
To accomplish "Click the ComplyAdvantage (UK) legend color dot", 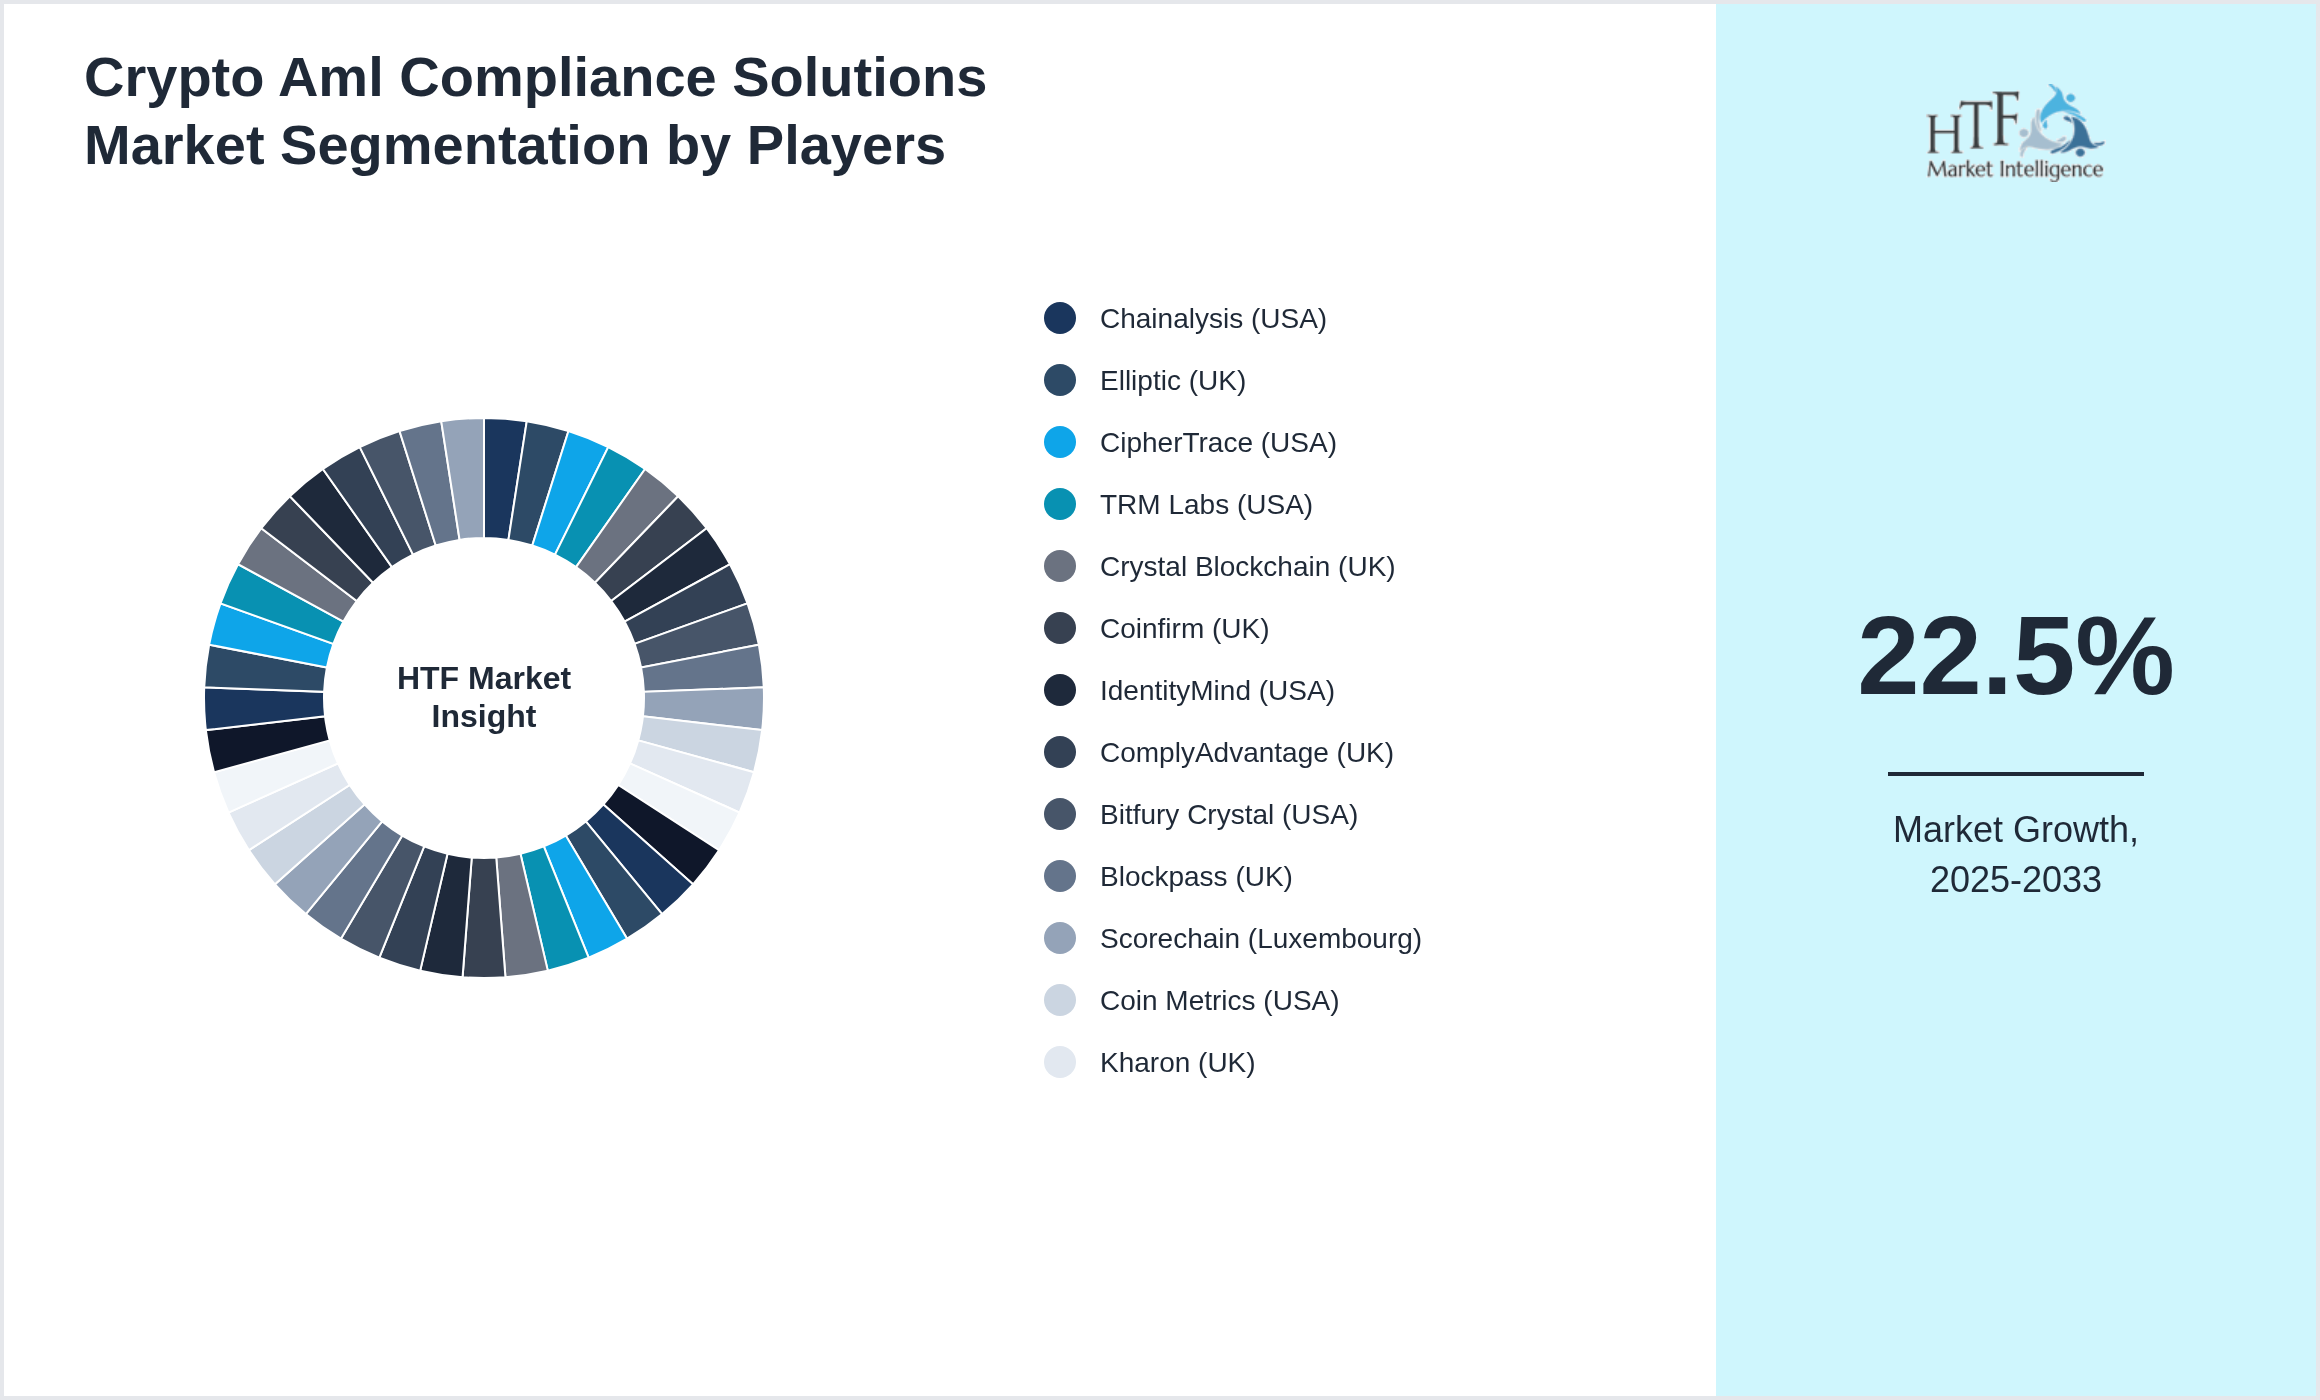I will tap(1060, 752).
